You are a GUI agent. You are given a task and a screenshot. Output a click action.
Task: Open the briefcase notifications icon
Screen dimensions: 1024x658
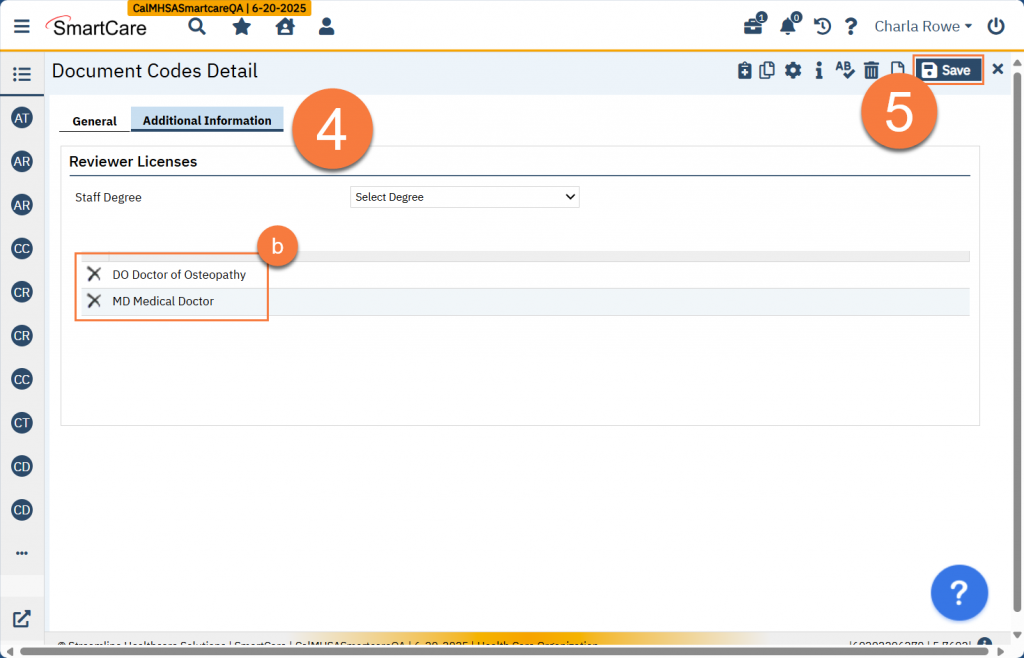[x=753, y=27]
